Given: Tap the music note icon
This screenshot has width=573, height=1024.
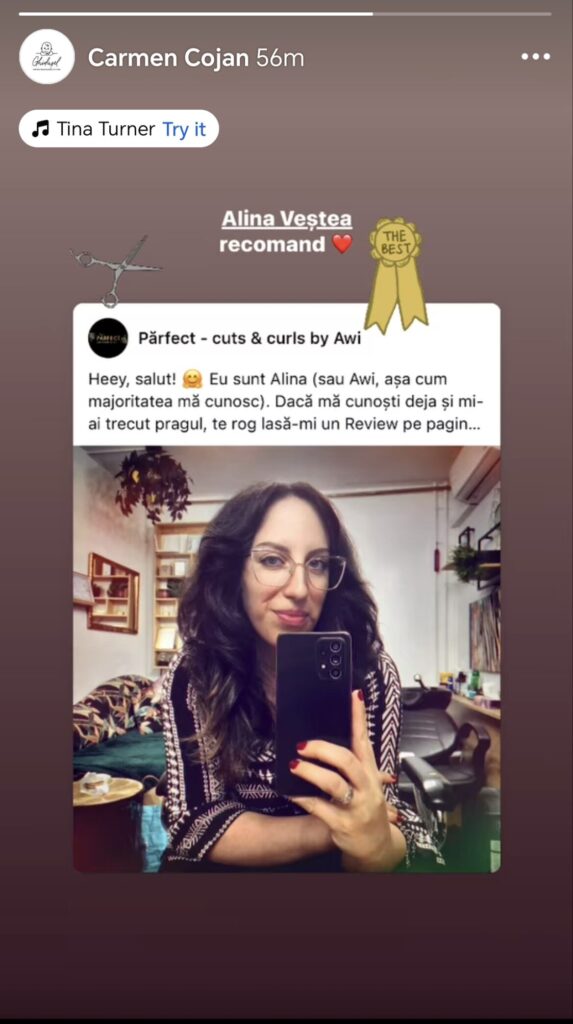Looking at the screenshot, I should tap(41, 129).
